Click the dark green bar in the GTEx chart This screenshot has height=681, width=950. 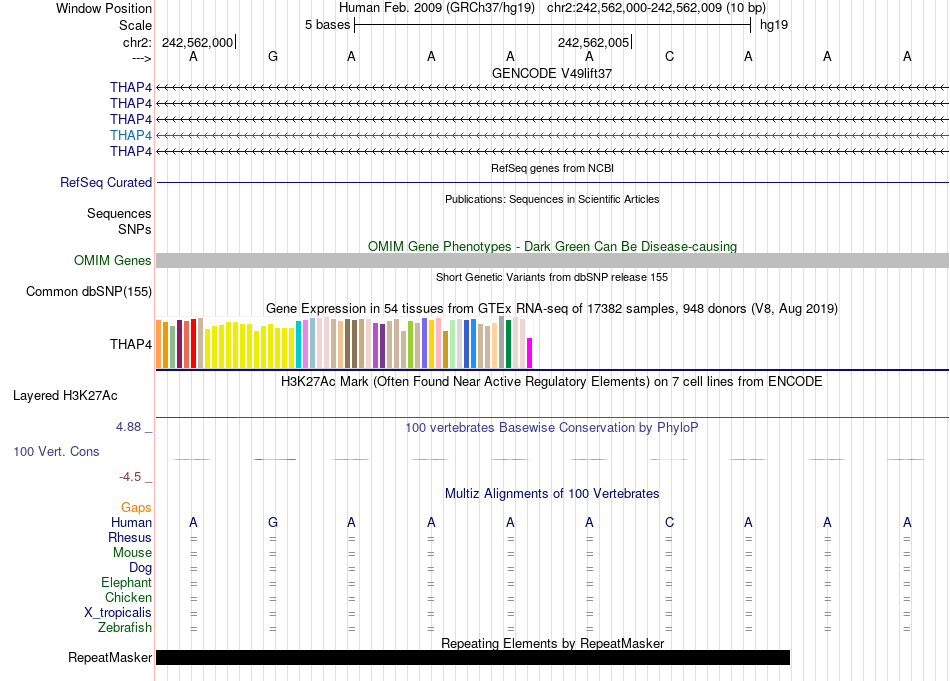(508, 344)
